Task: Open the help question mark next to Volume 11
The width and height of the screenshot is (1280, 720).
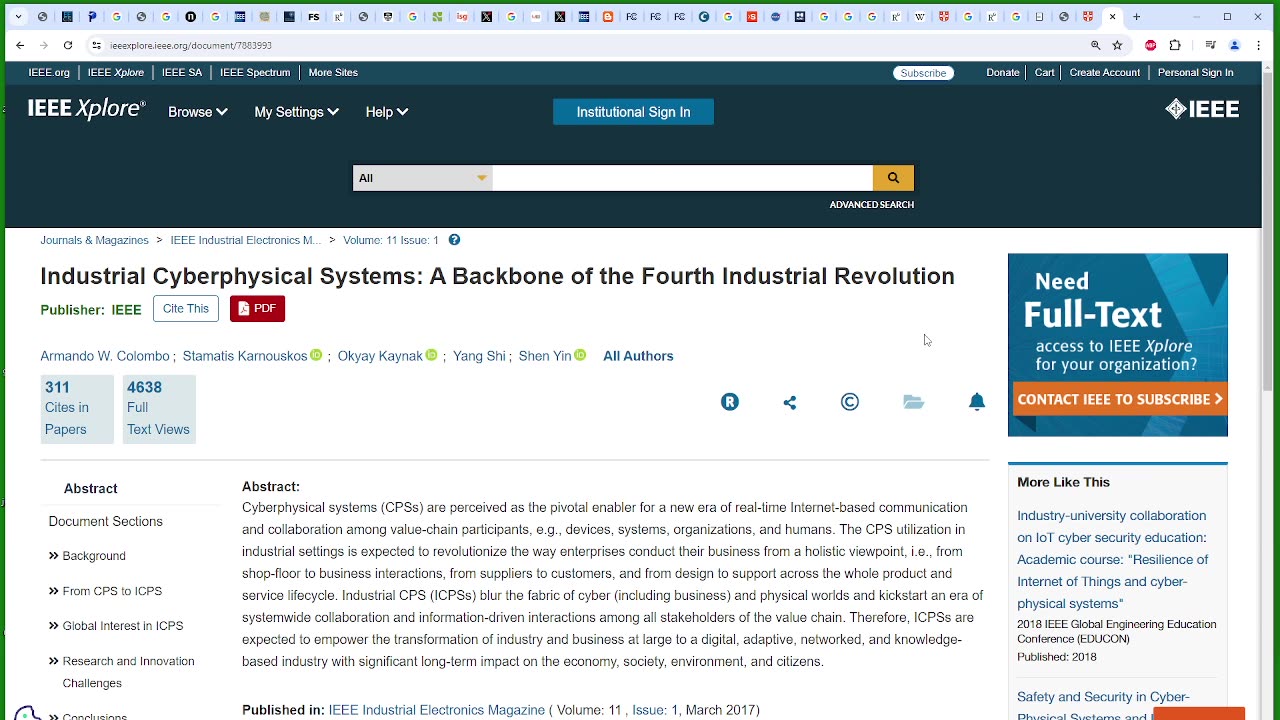Action: click(x=454, y=240)
